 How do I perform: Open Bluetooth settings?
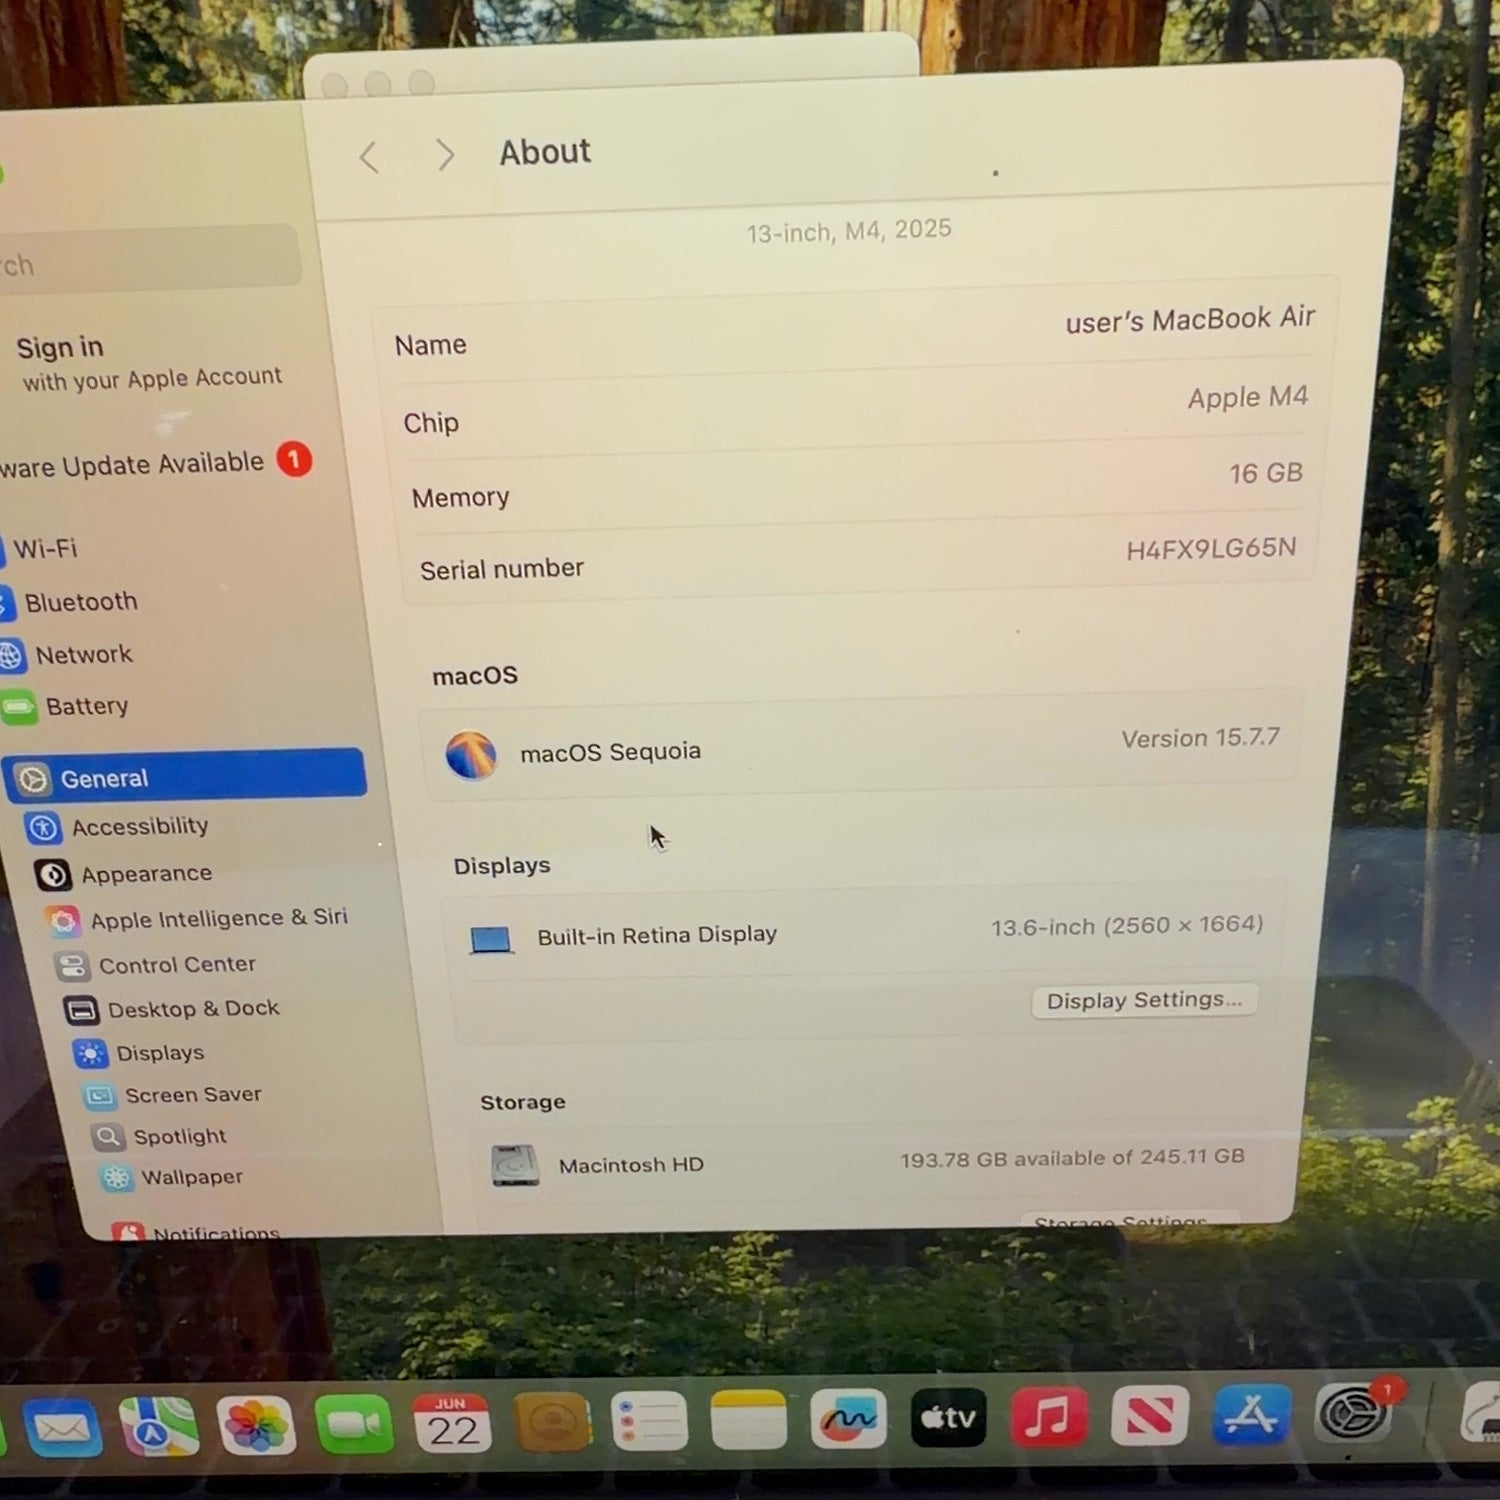pos(80,602)
